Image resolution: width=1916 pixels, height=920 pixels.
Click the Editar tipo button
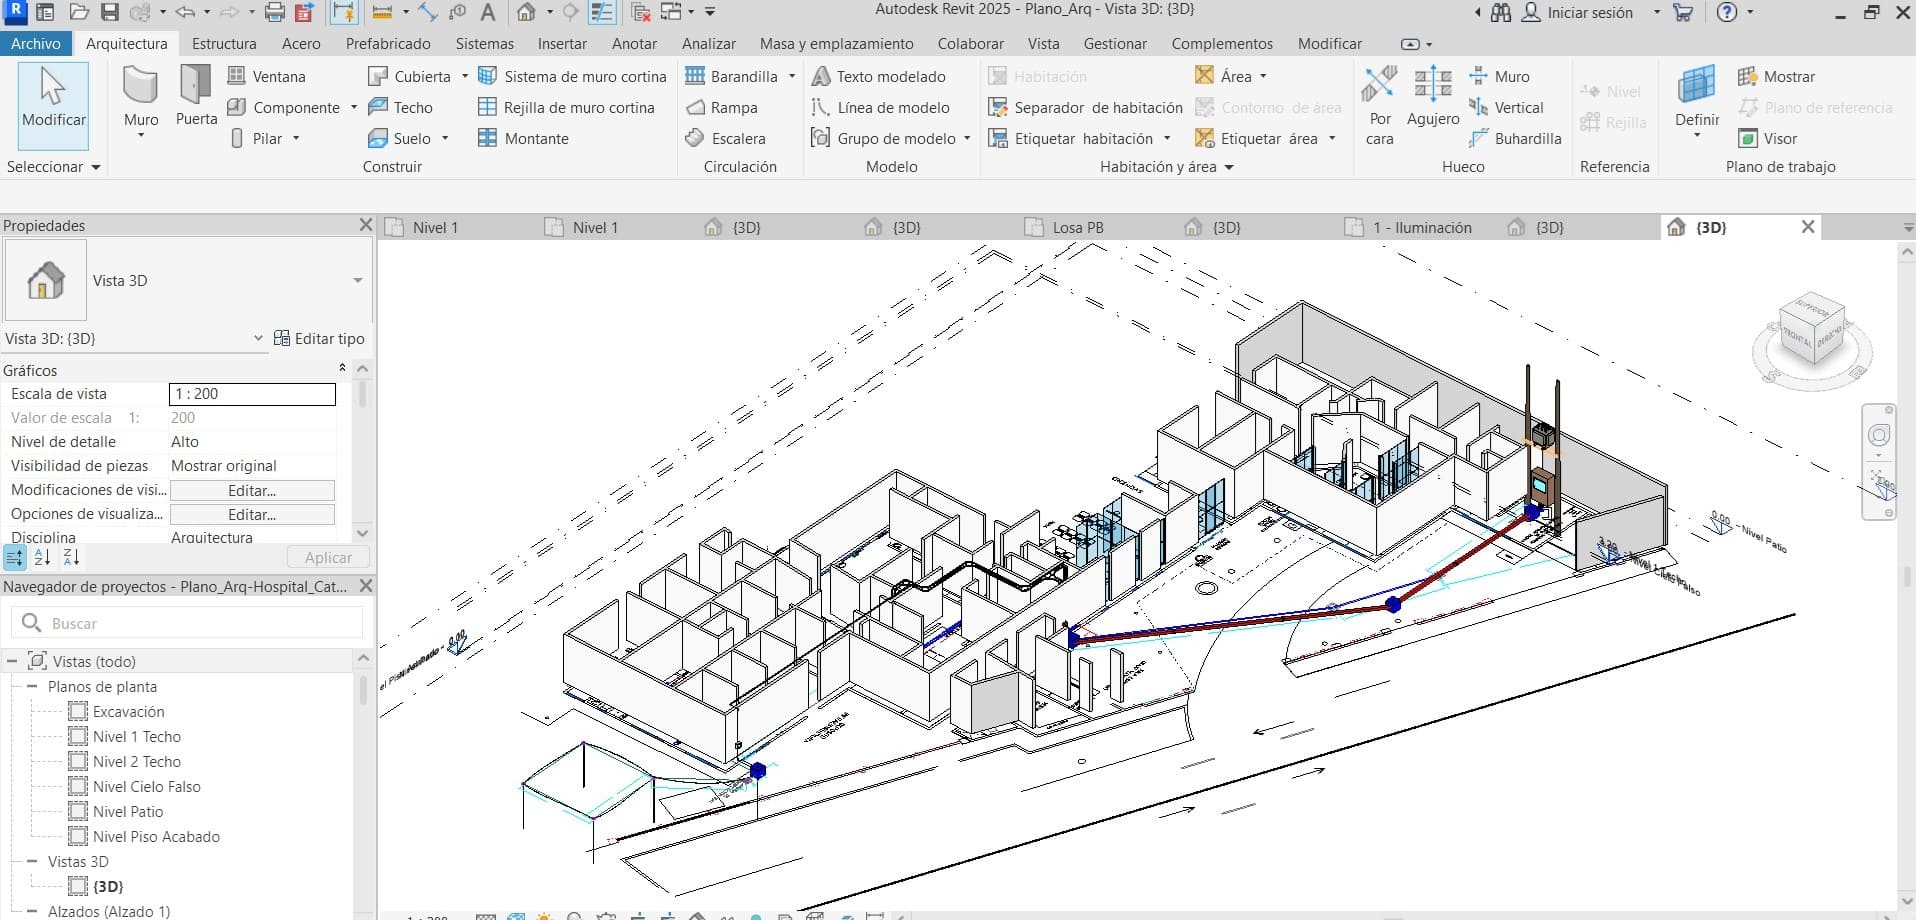319,339
